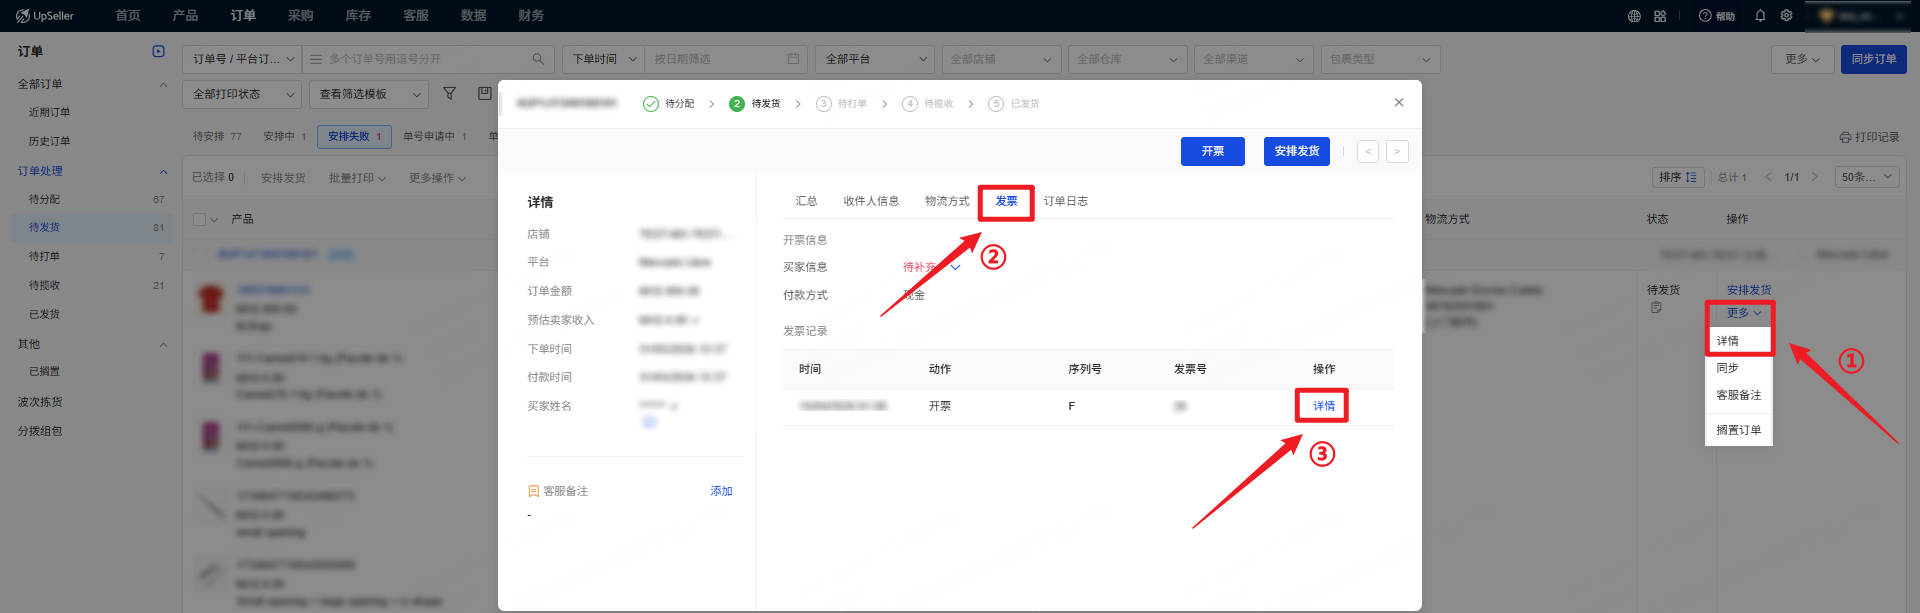This screenshot has width=1920, height=613.
Task: Click step 2 待发货 circle
Action: [737, 104]
